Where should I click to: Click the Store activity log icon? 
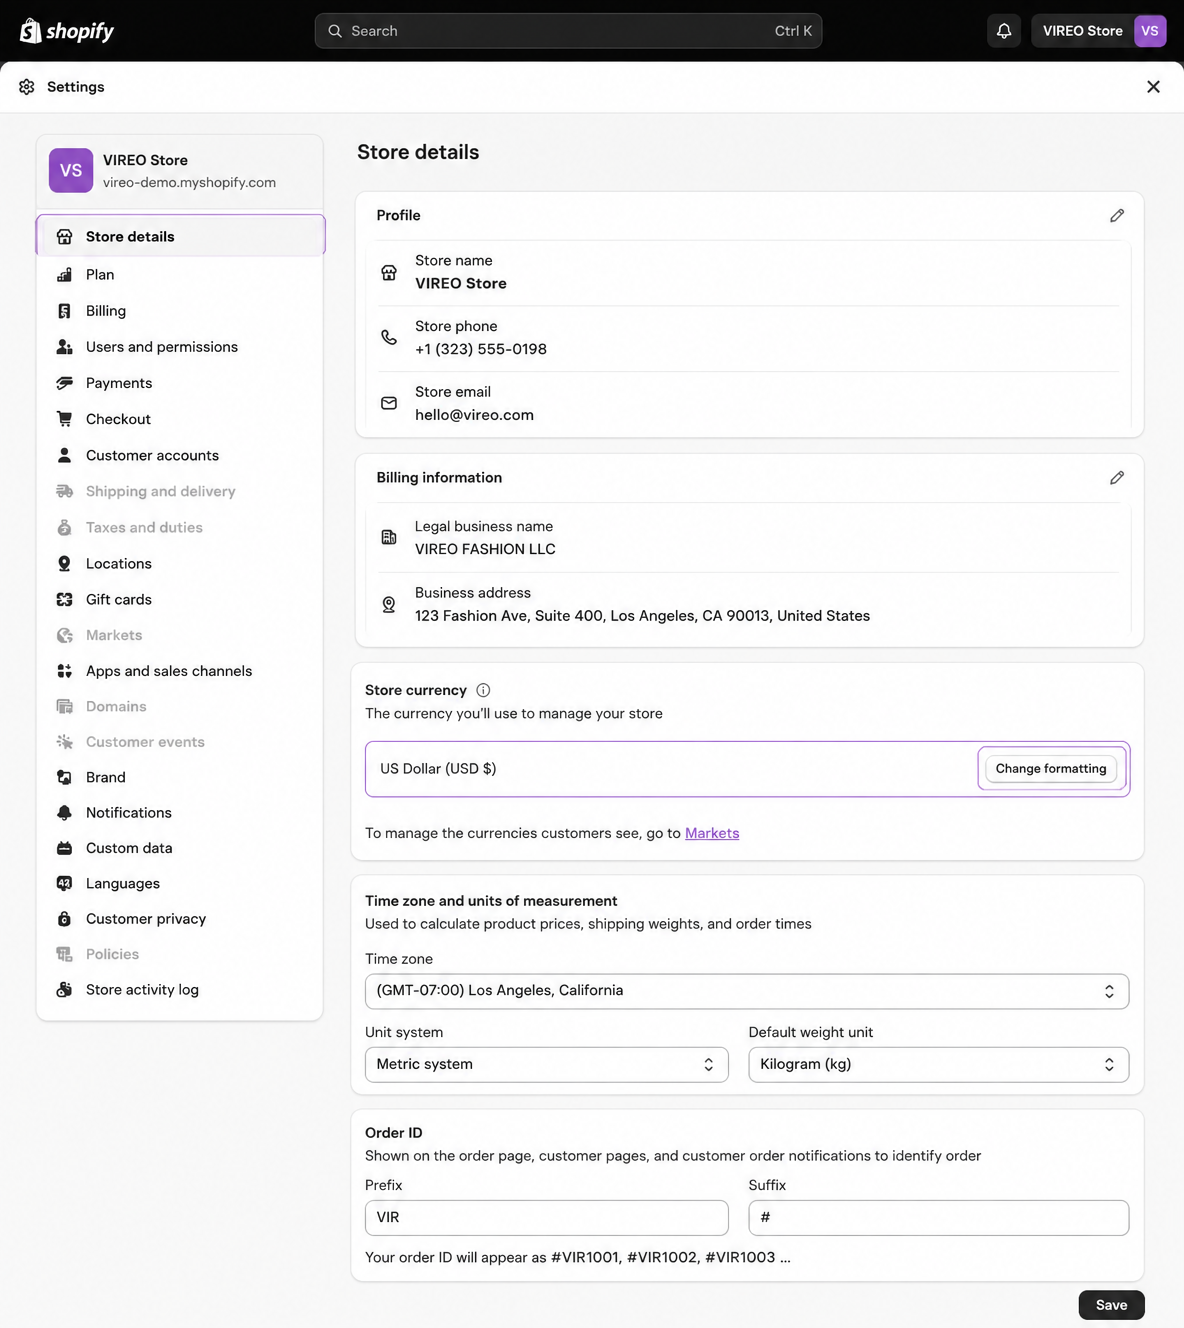coord(64,990)
